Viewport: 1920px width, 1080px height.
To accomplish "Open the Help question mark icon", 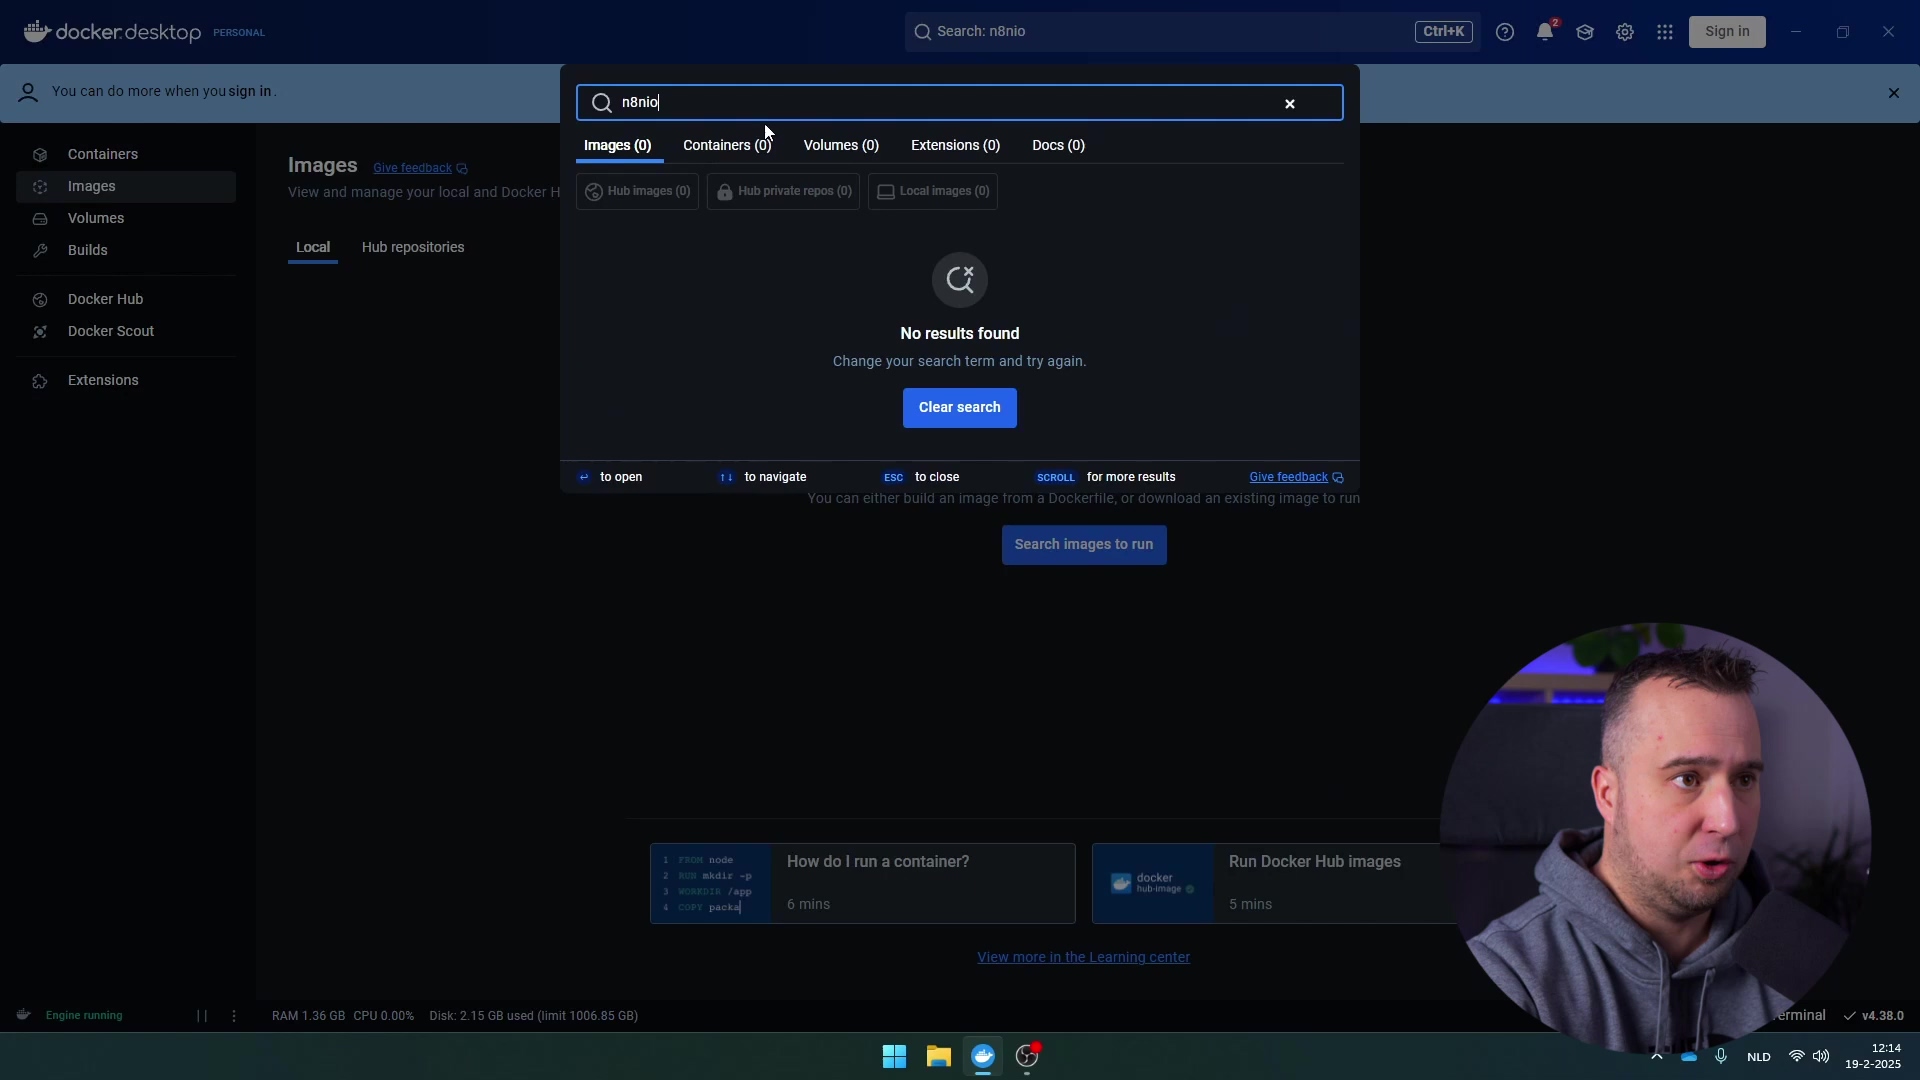I will pyautogui.click(x=1505, y=32).
